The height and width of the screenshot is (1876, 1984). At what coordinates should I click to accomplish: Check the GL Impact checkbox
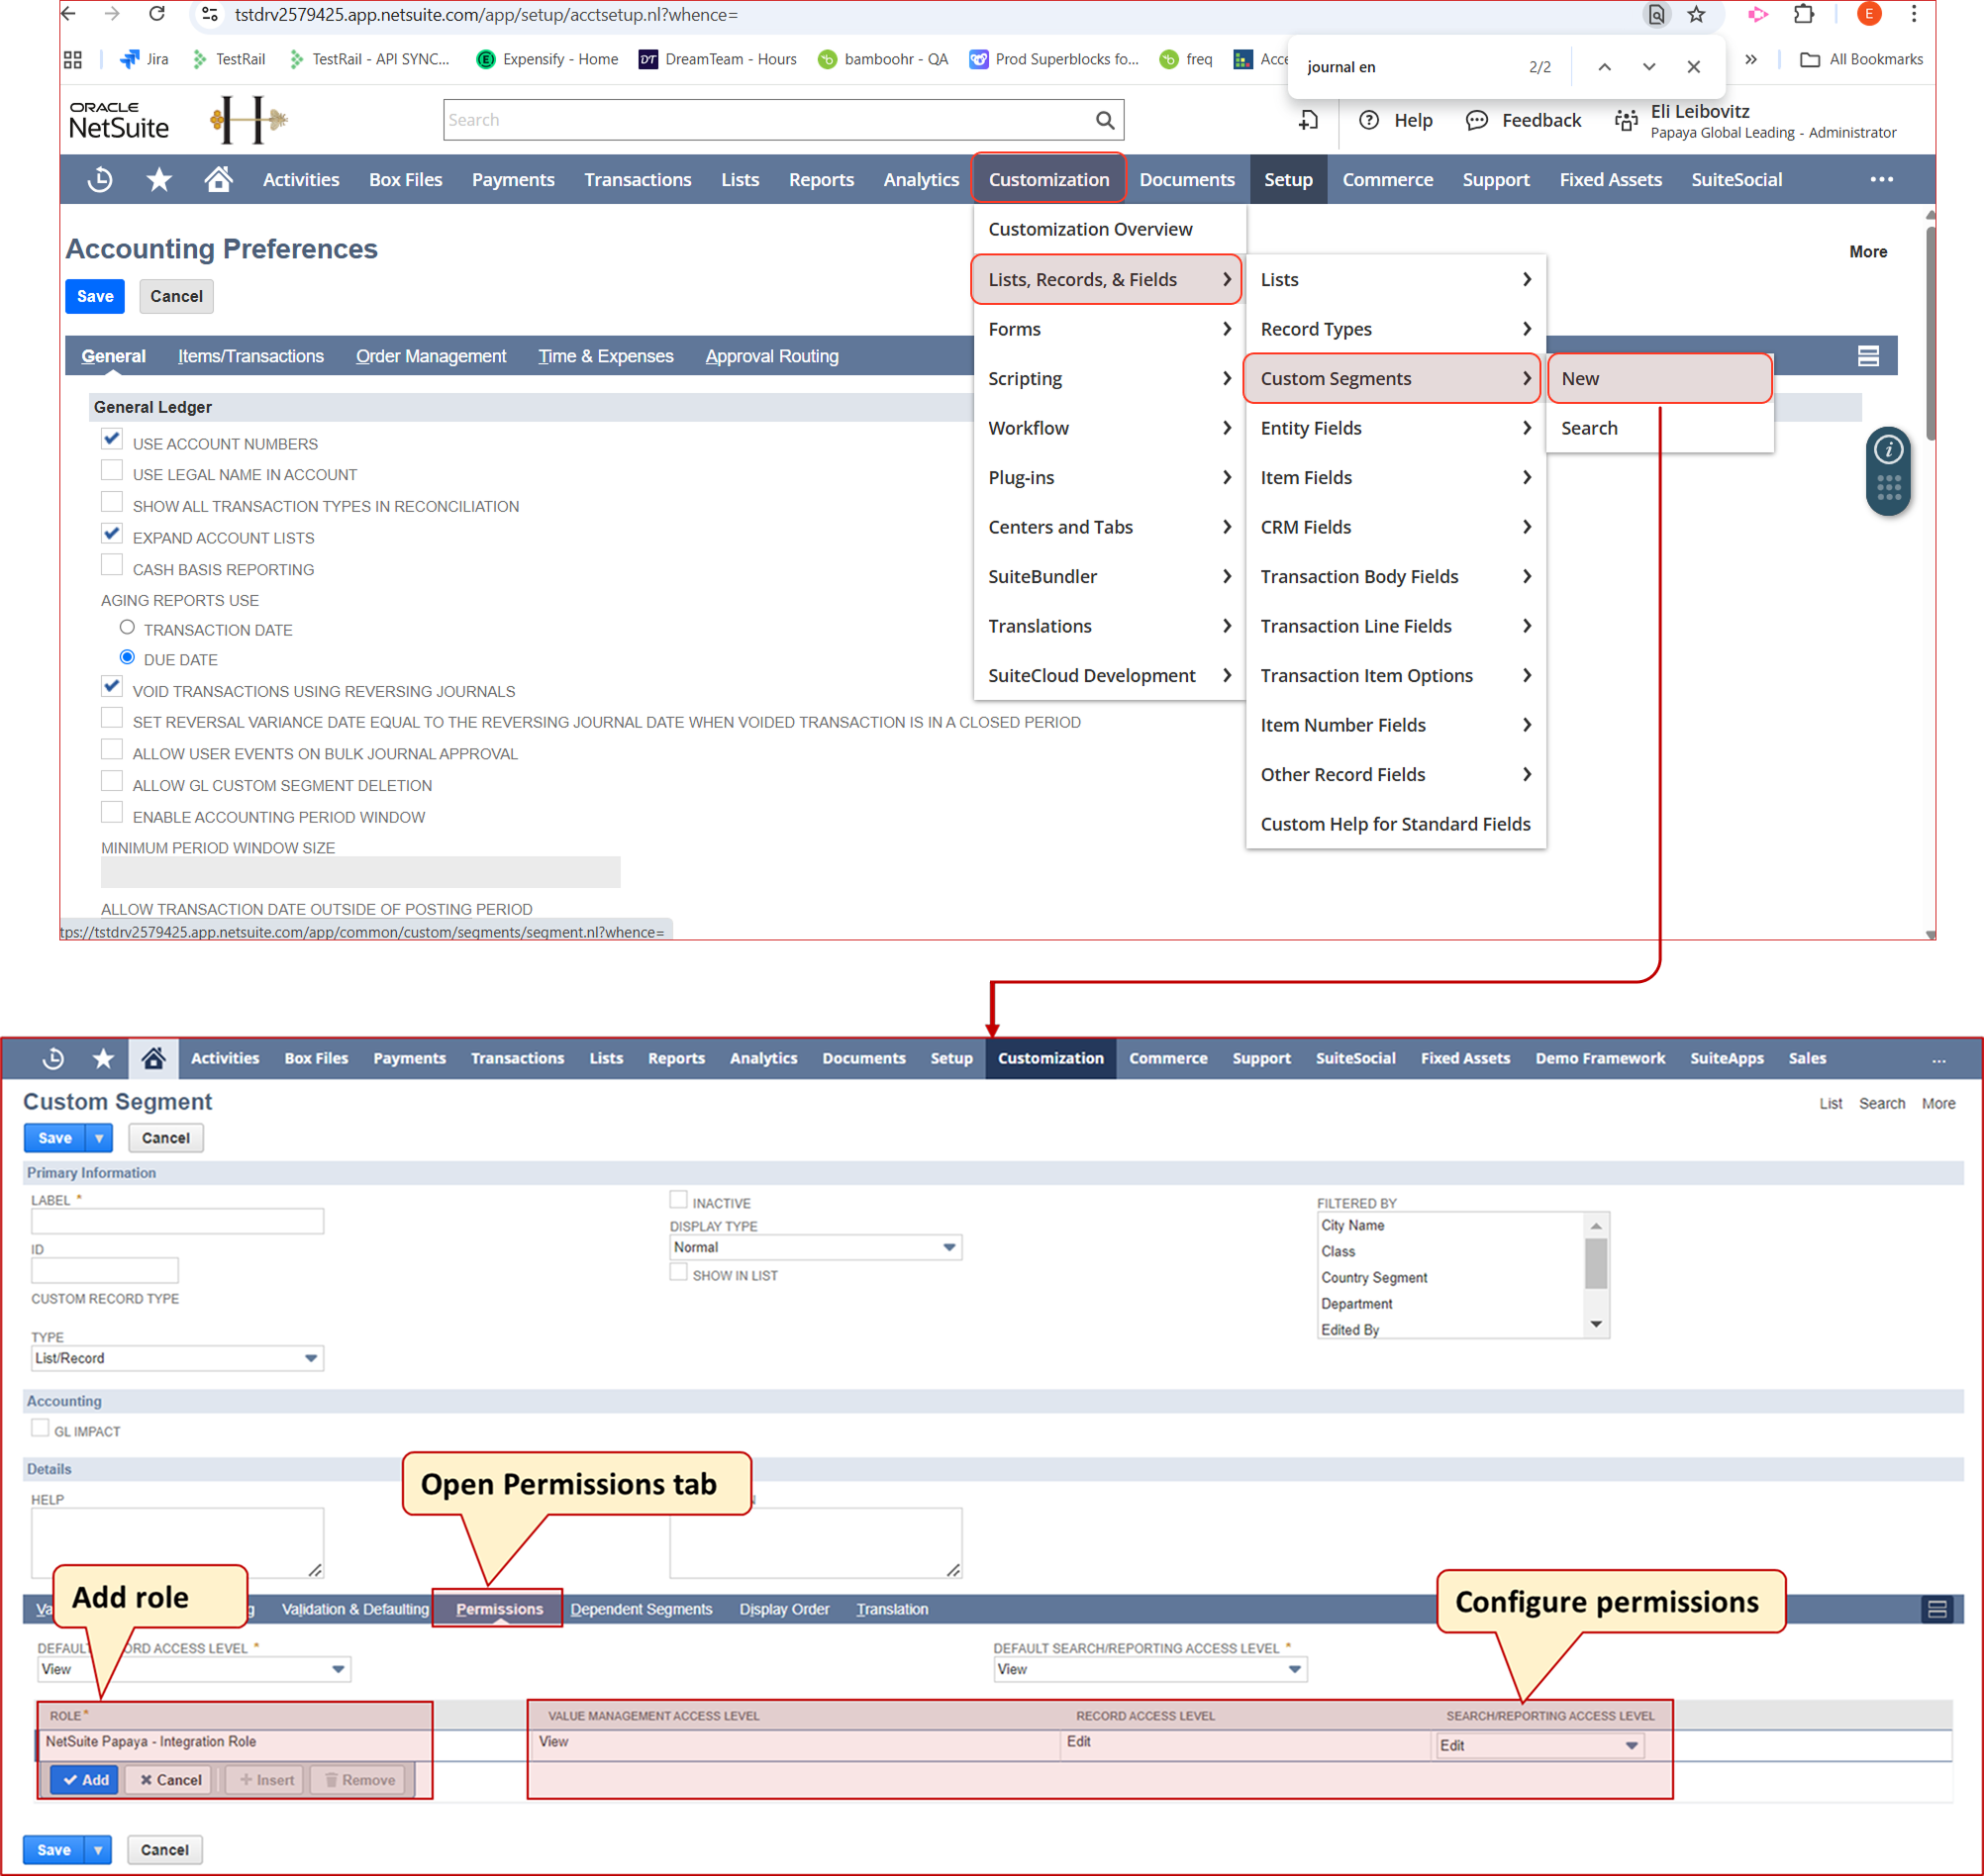point(40,1428)
